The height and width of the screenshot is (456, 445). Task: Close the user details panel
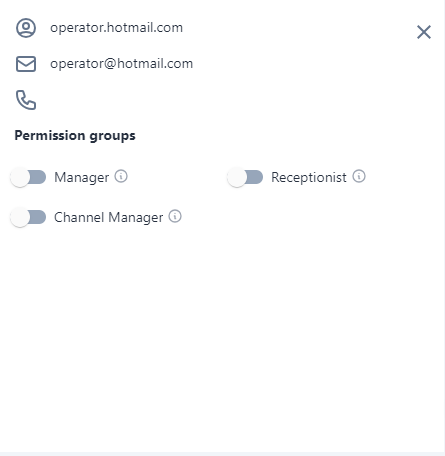[424, 32]
